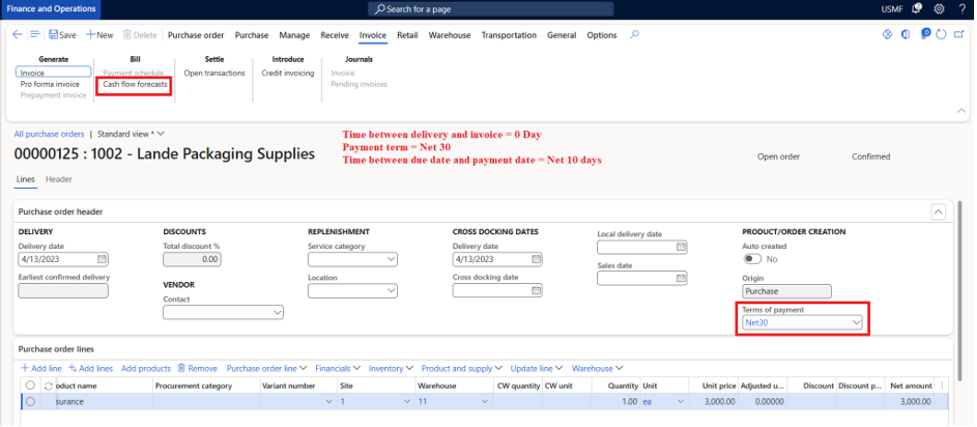Open the navigation list hamburger icon
This screenshot has width=977, height=427.
(35, 35)
